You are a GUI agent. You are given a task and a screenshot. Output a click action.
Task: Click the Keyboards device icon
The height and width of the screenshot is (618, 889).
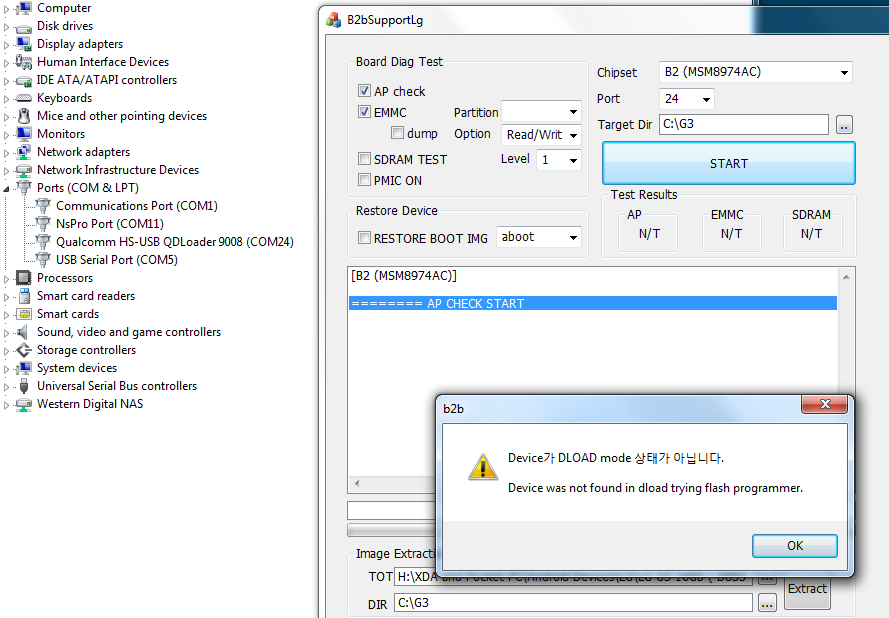[24, 98]
